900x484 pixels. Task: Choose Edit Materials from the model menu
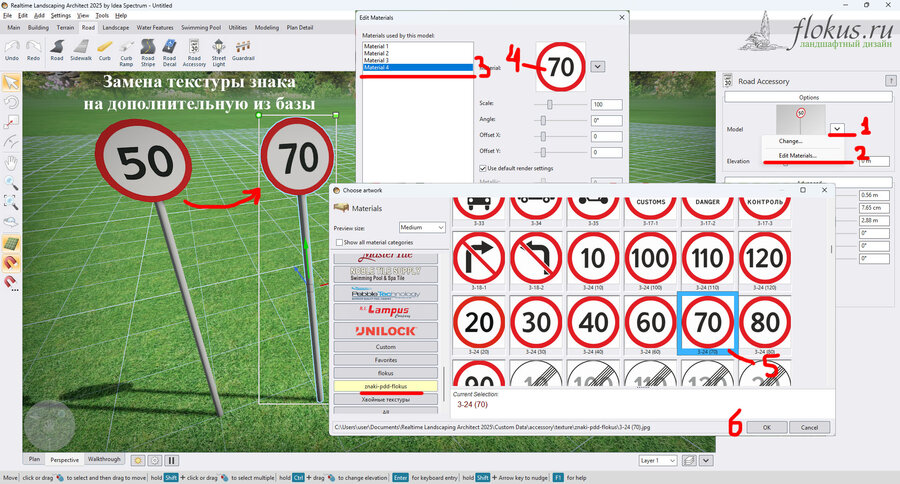coord(797,156)
